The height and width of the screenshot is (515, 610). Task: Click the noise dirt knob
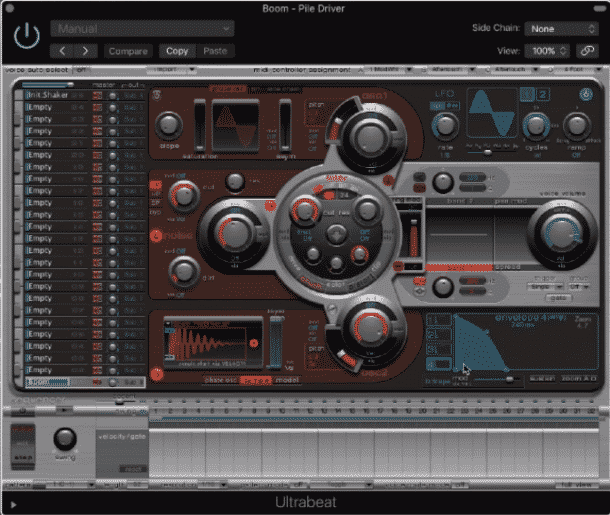coord(183,272)
